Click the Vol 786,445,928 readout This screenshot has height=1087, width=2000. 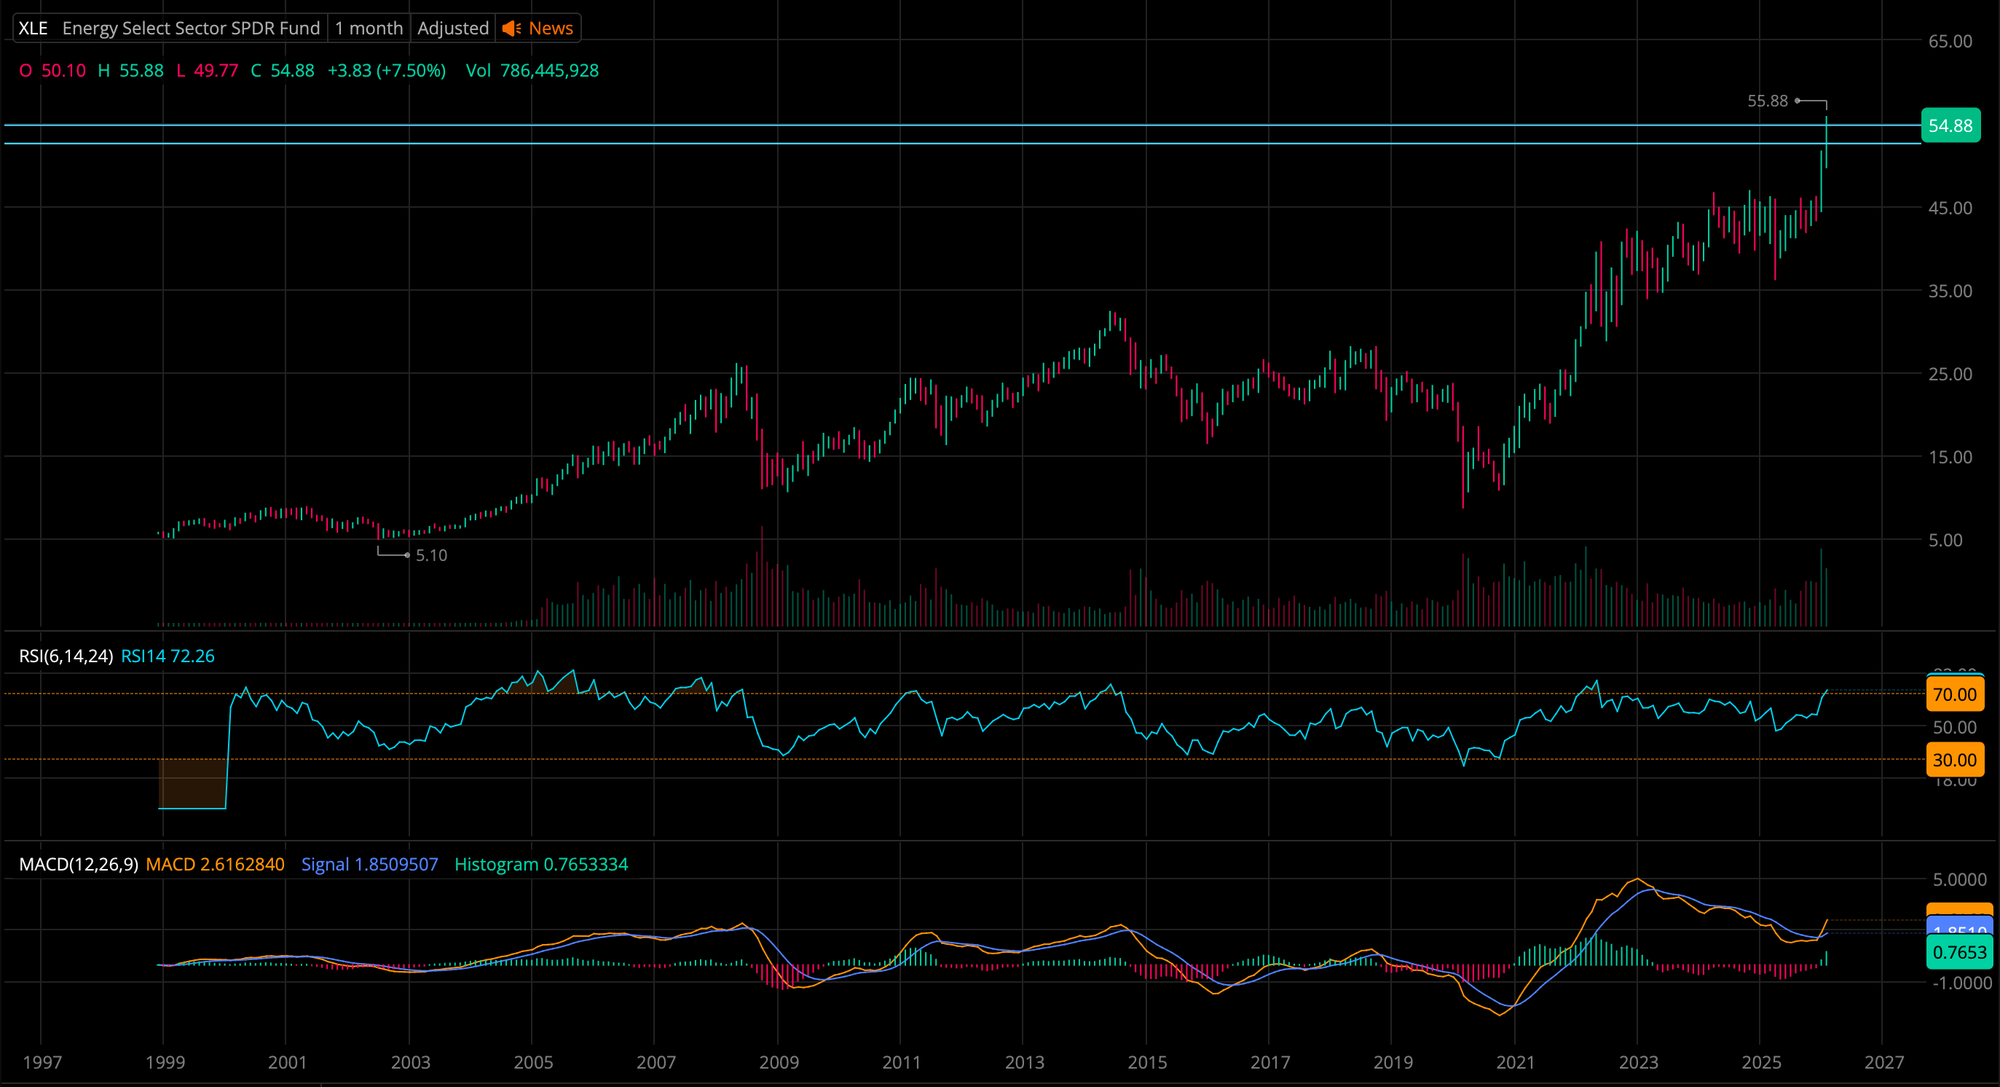coord(532,71)
